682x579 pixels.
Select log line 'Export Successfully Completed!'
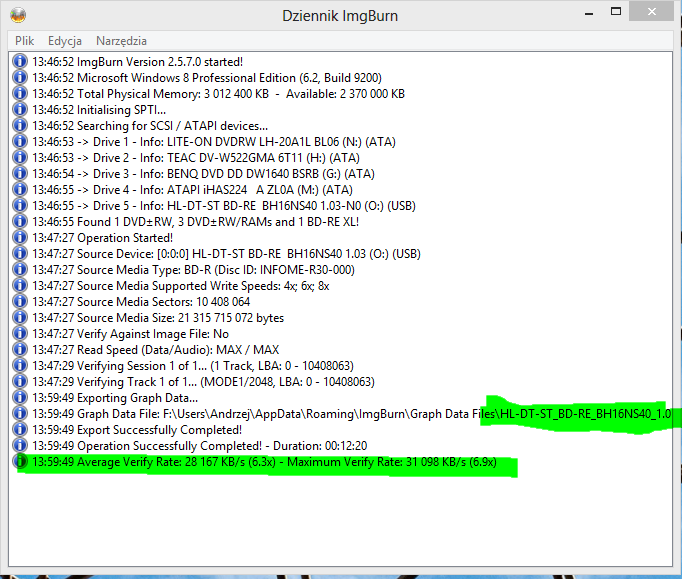pyautogui.click(x=137, y=430)
